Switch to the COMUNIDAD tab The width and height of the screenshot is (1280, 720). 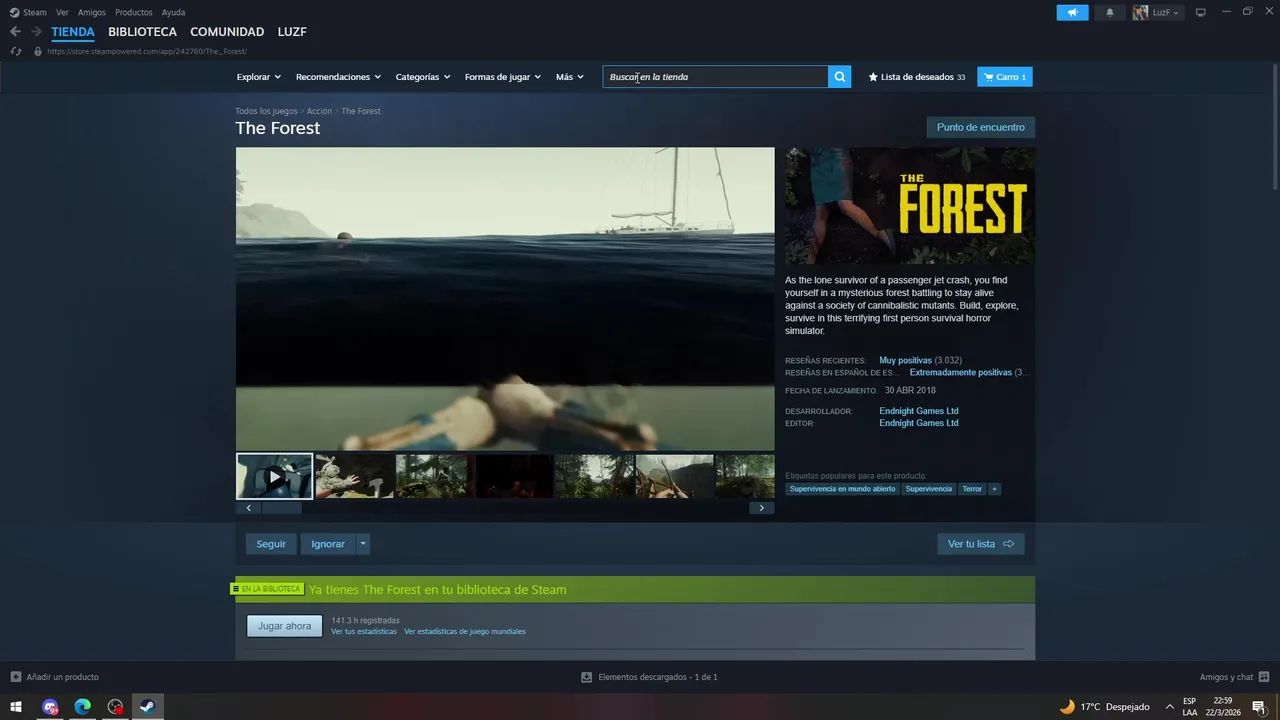point(227,32)
